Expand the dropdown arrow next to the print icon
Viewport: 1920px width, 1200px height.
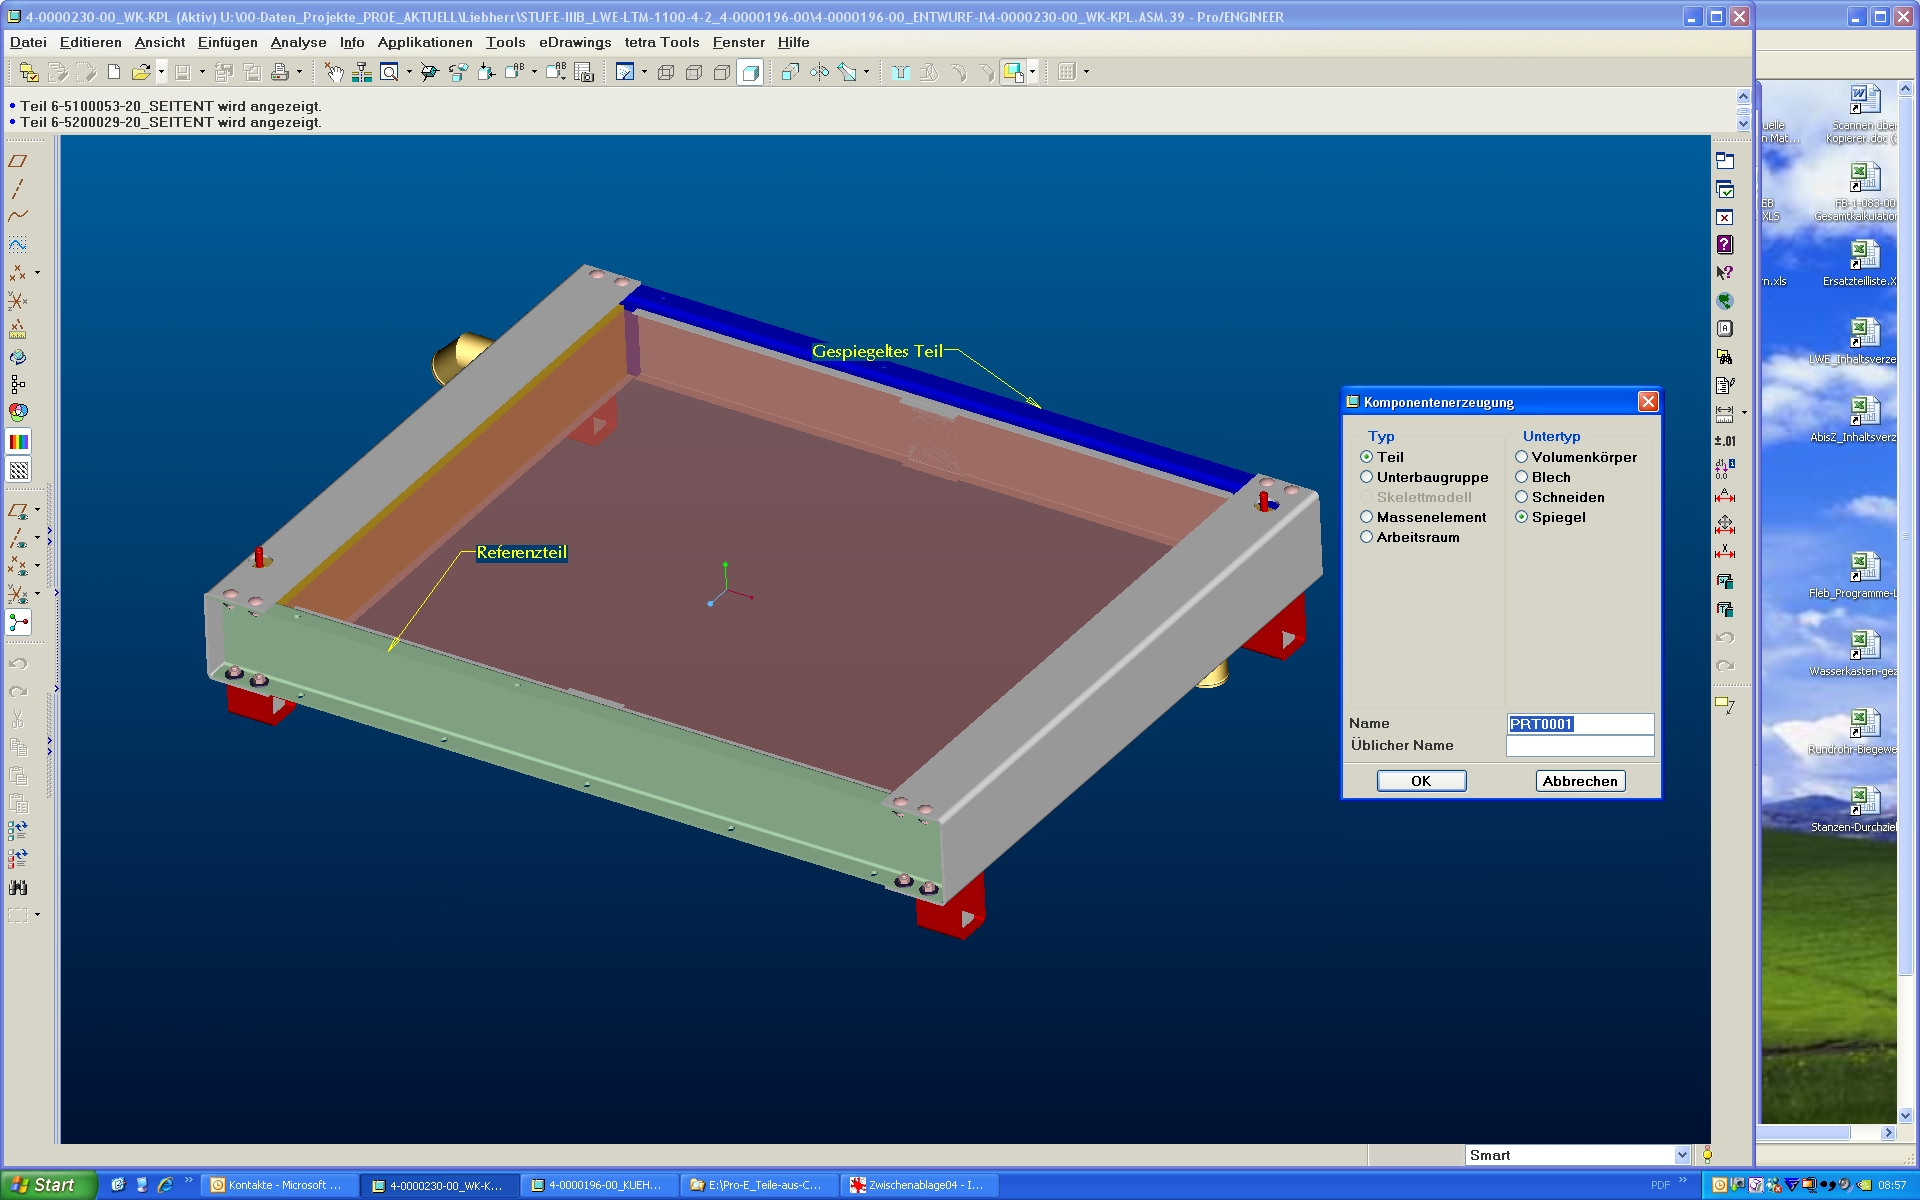coord(299,72)
